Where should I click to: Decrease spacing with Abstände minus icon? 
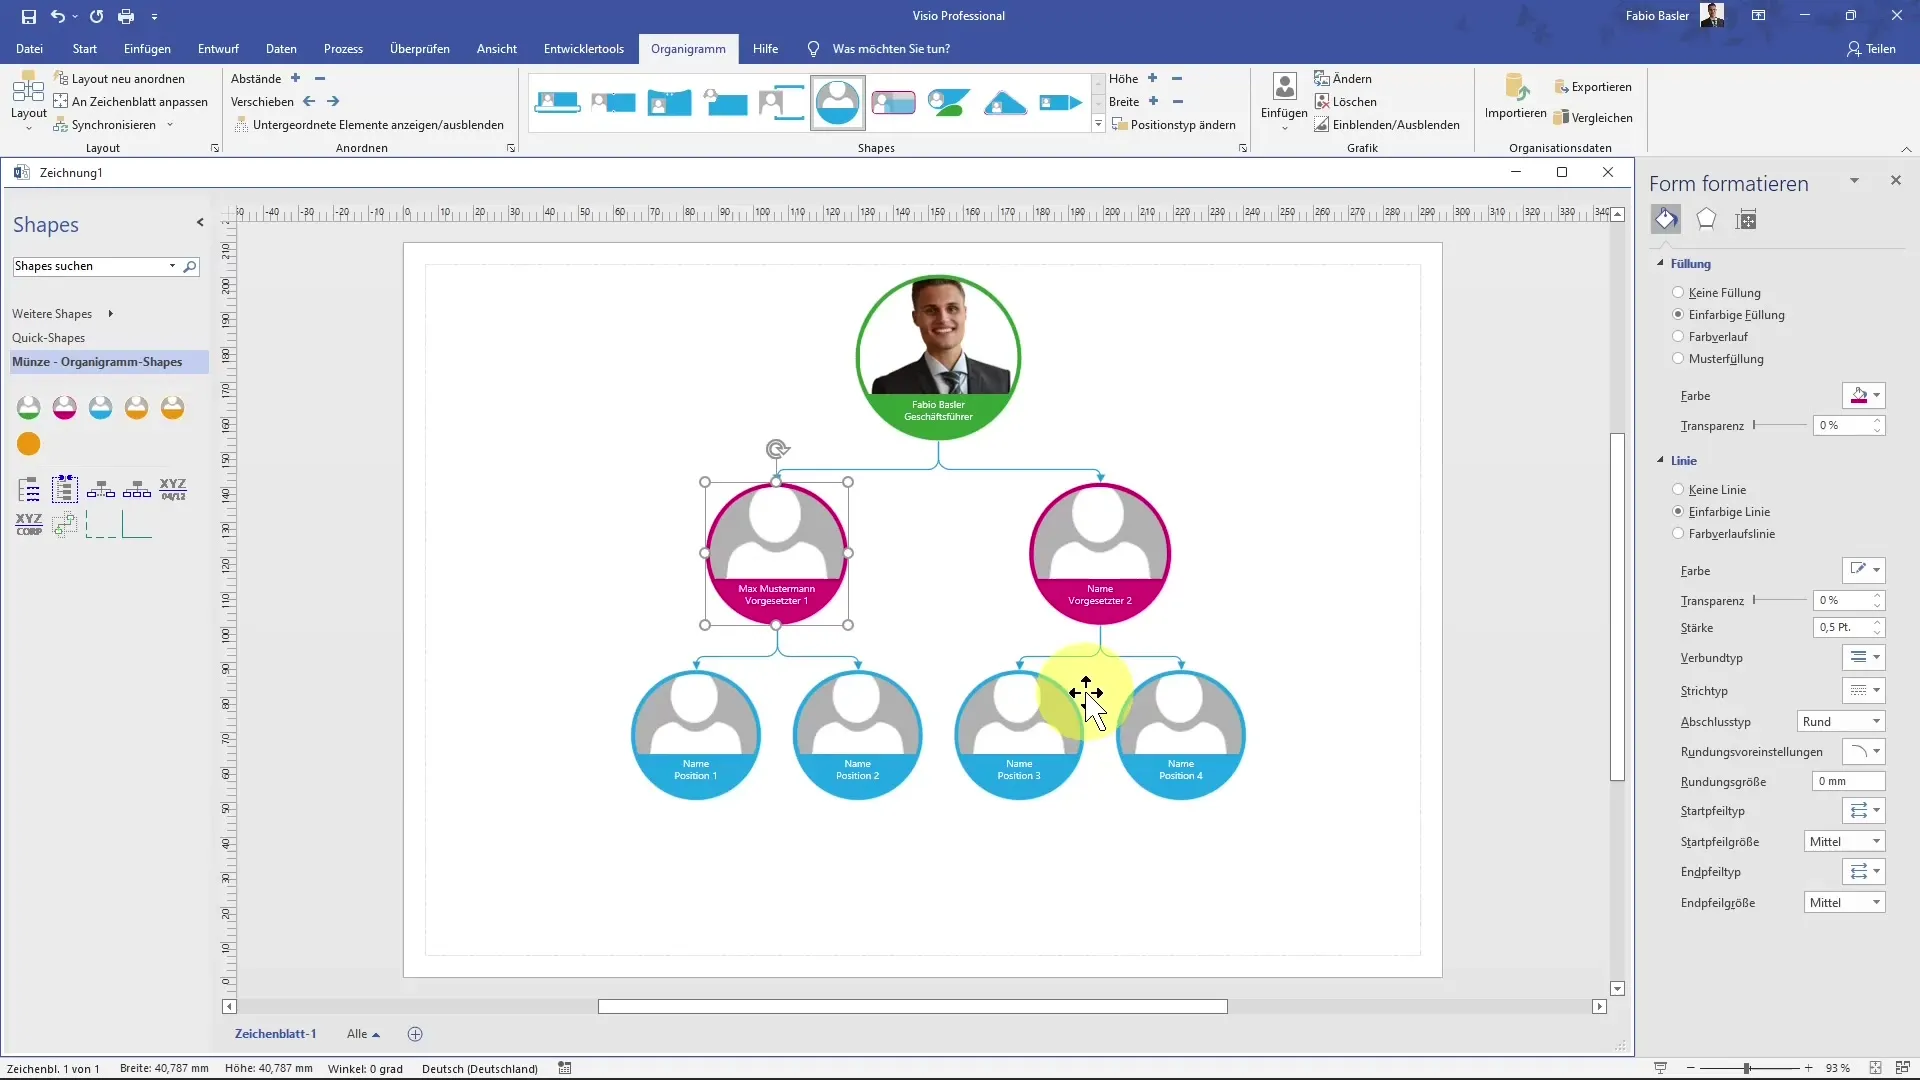(x=320, y=78)
